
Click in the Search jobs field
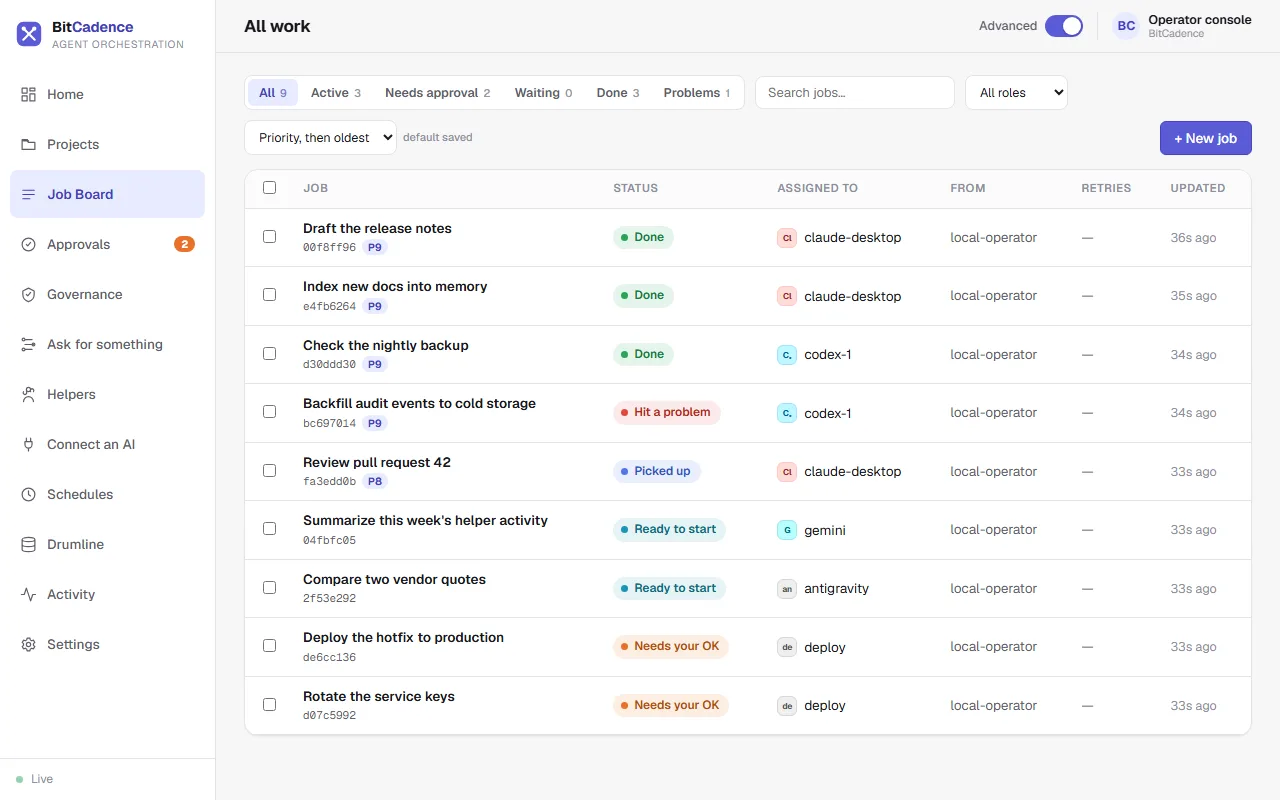click(x=855, y=92)
